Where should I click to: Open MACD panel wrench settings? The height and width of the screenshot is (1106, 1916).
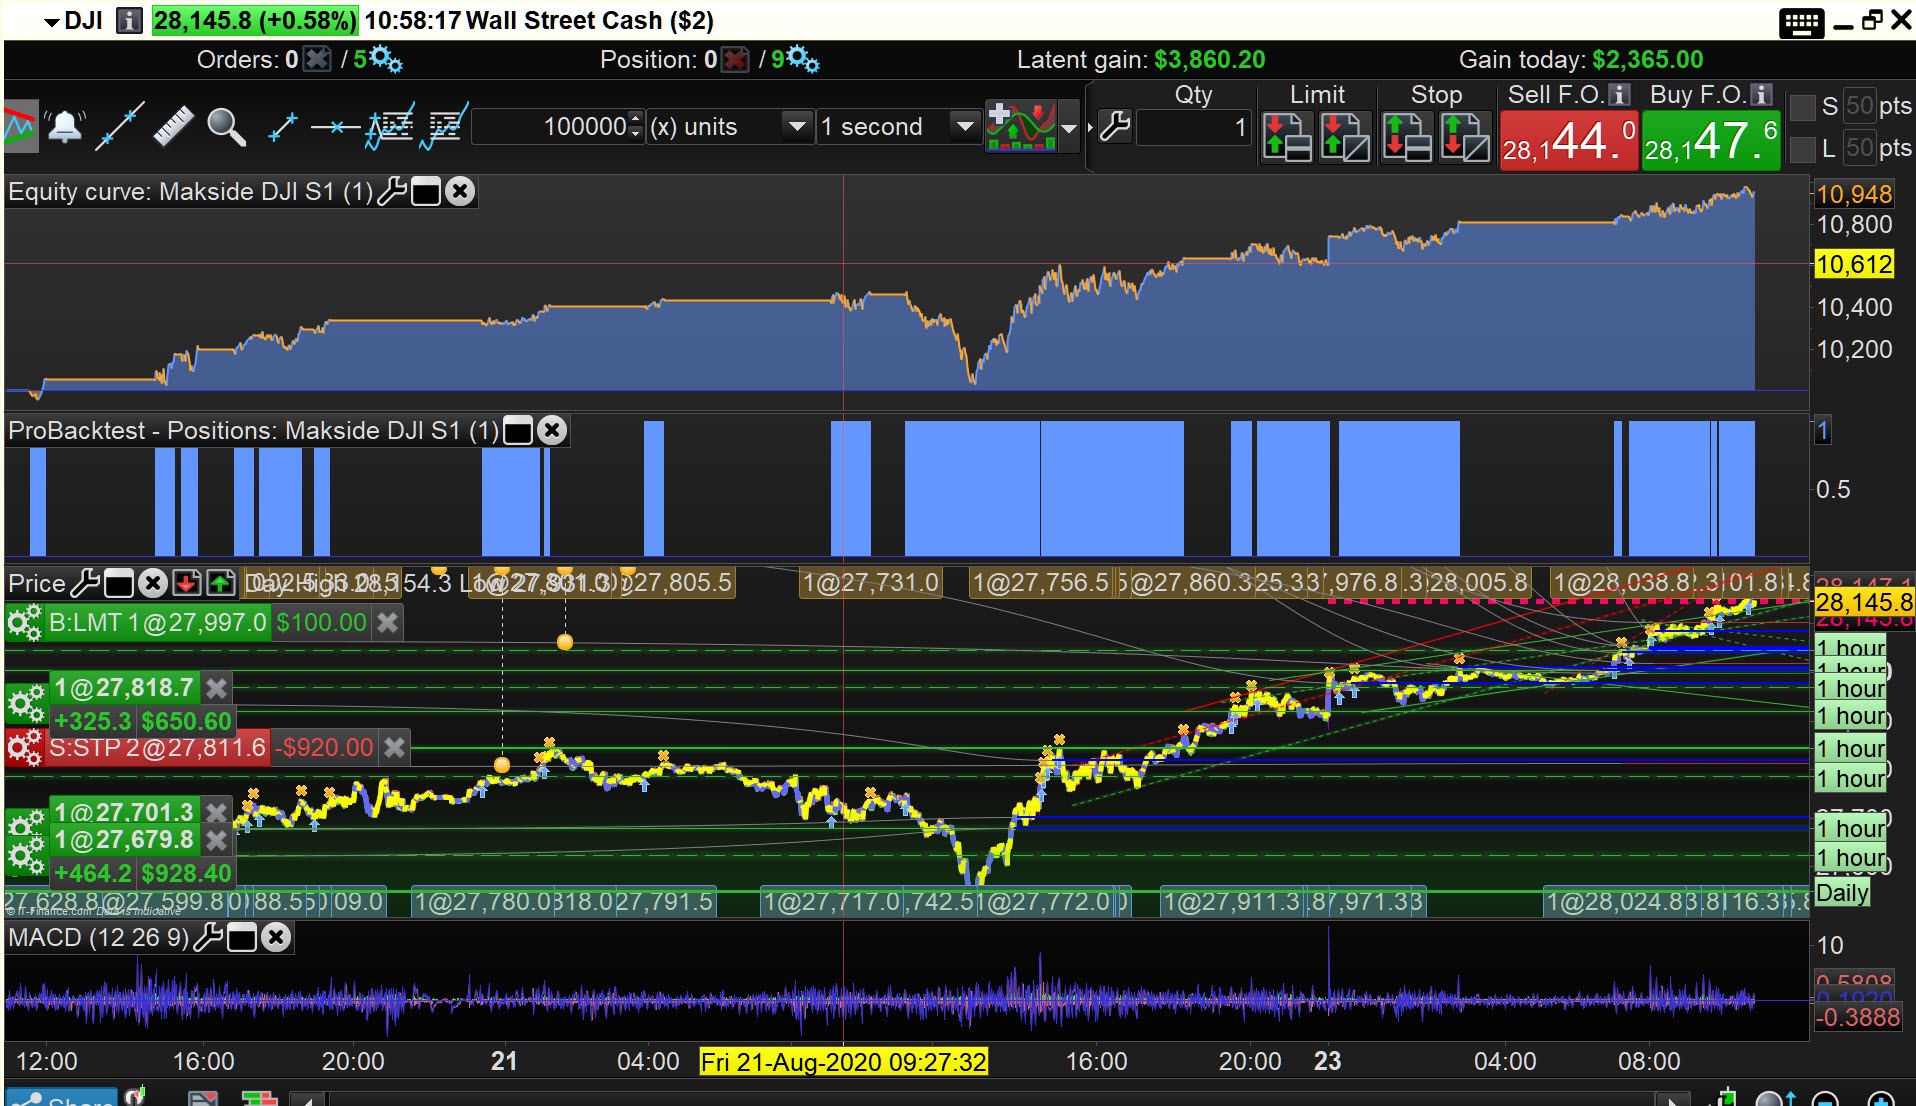(207, 937)
